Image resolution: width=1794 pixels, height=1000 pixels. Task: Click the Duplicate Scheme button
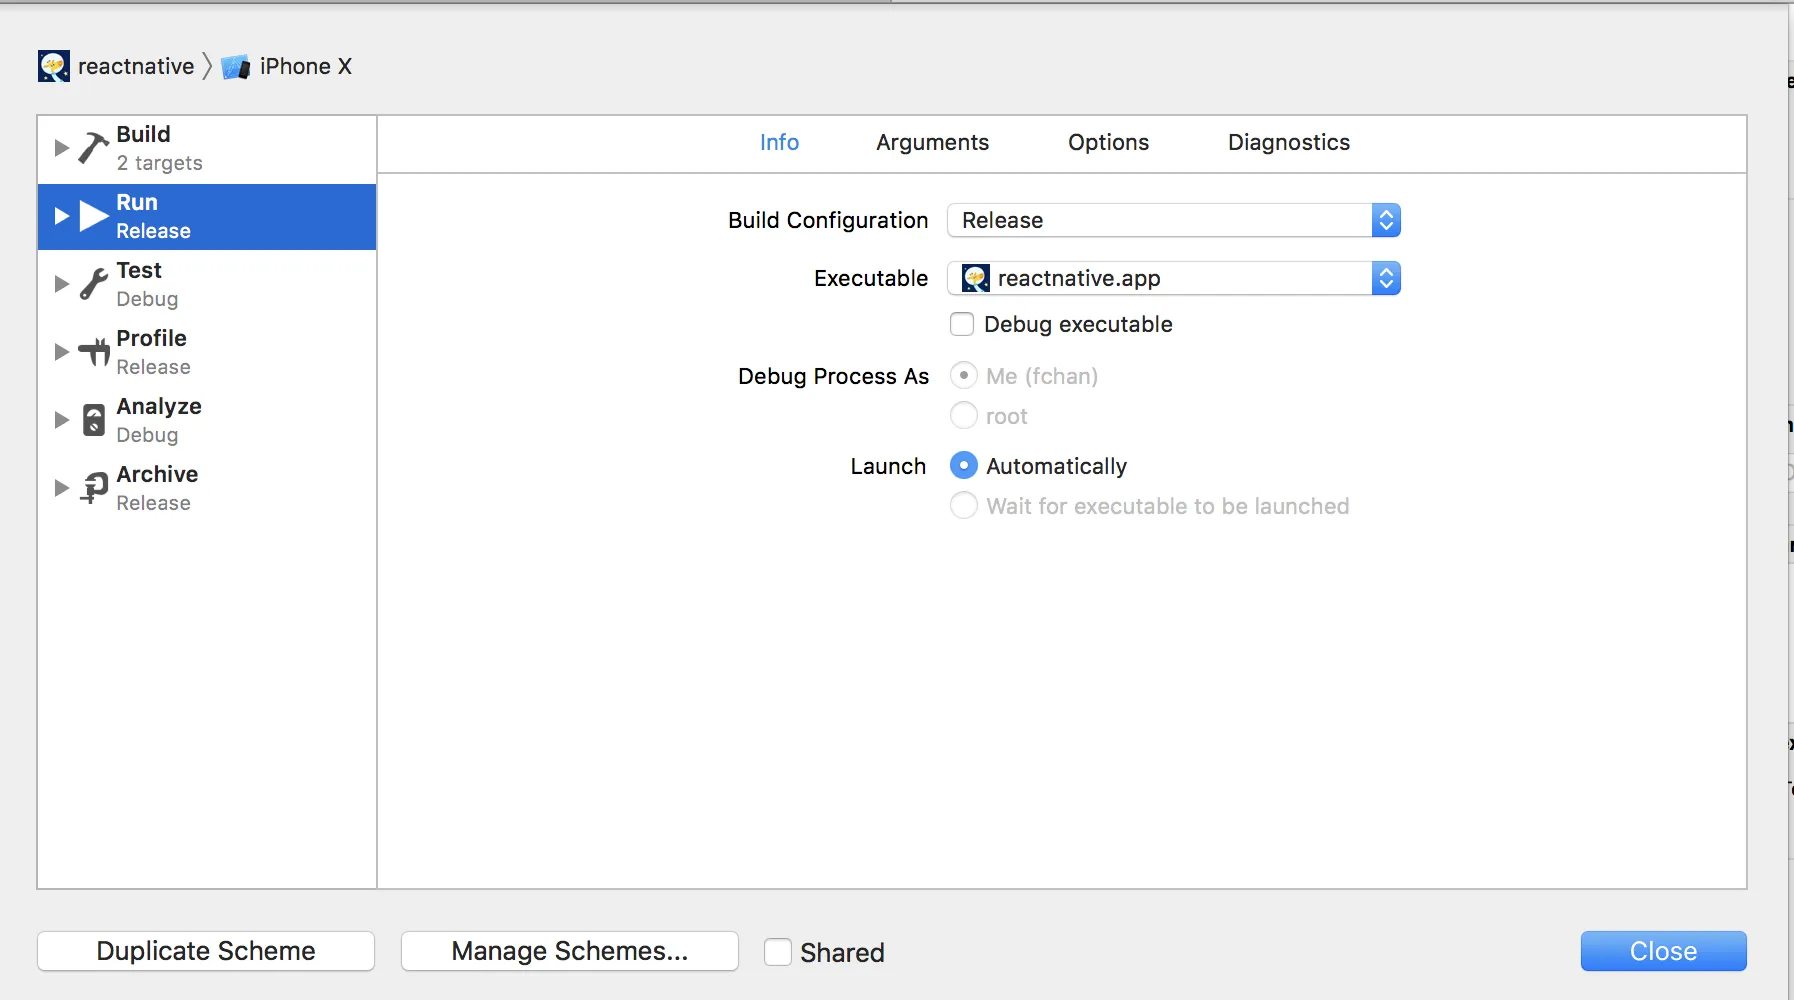click(206, 951)
